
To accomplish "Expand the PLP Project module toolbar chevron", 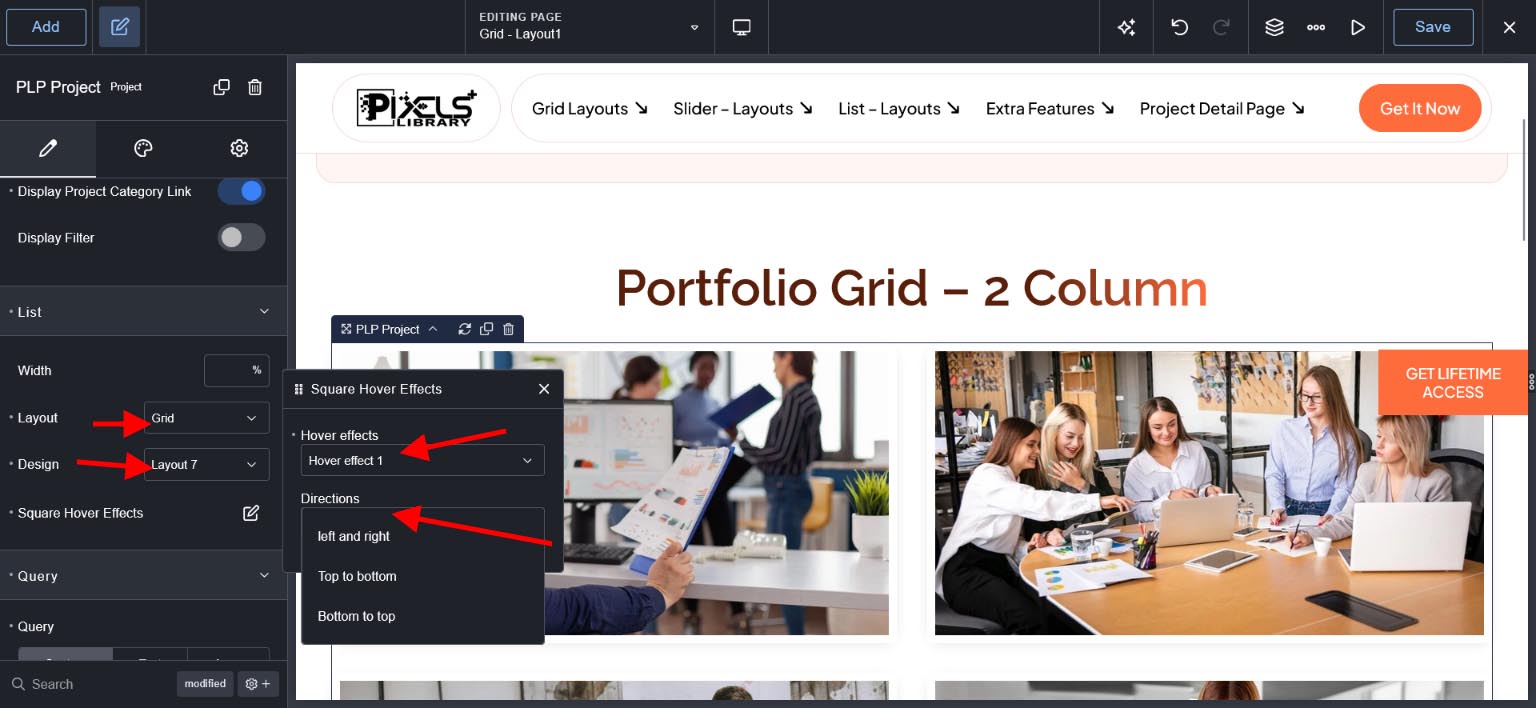I will point(433,329).
